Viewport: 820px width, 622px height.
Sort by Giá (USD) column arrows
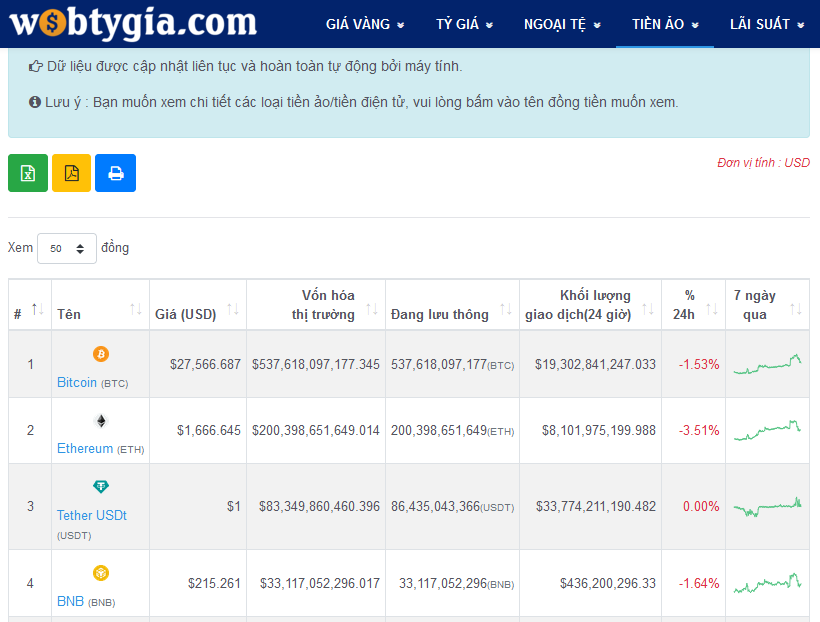pyautogui.click(x=233, y=309)
